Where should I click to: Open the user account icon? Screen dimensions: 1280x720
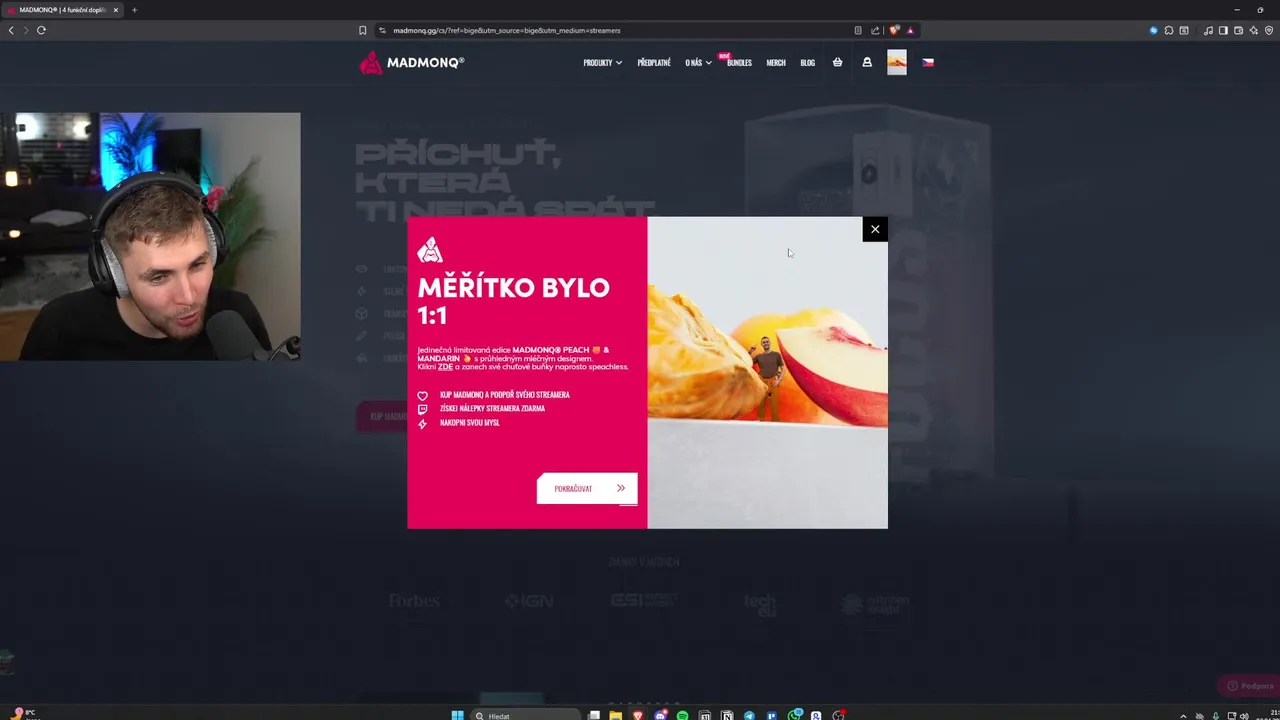[x=867, y=62]
